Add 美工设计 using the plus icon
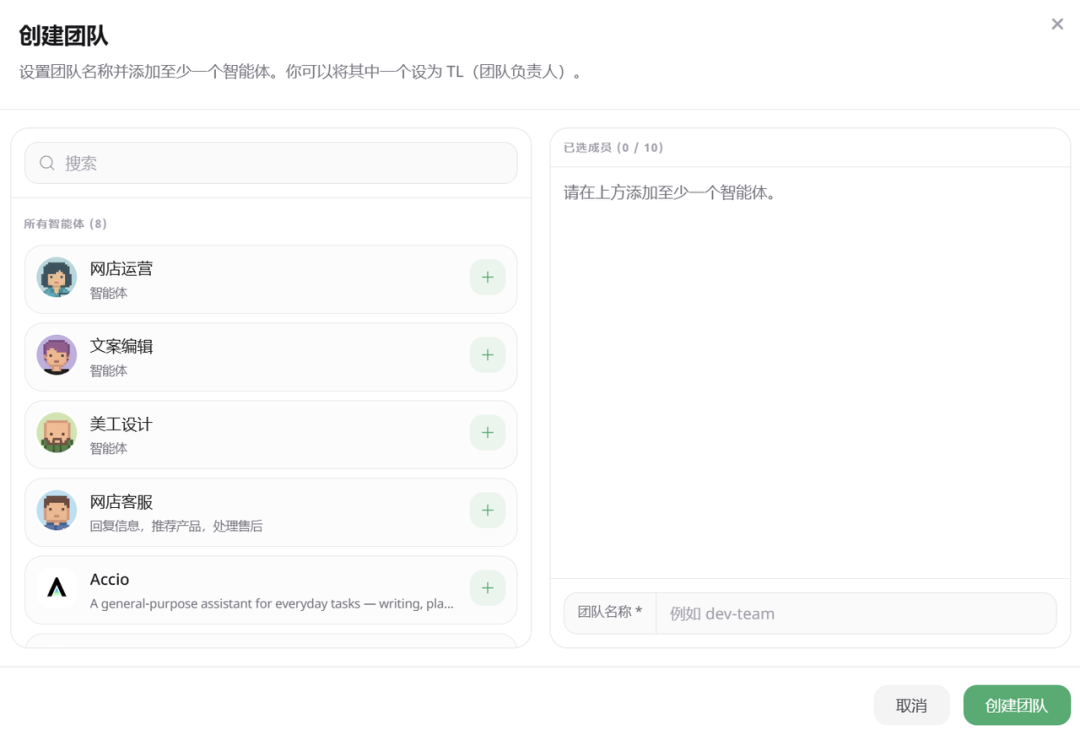The height and width of the screenshot is (735, 1080). (487, 433)
